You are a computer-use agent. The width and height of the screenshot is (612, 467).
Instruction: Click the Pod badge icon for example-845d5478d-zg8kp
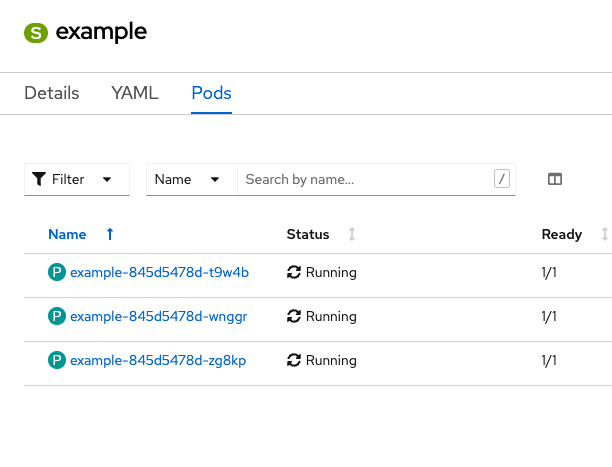[57, 360]
